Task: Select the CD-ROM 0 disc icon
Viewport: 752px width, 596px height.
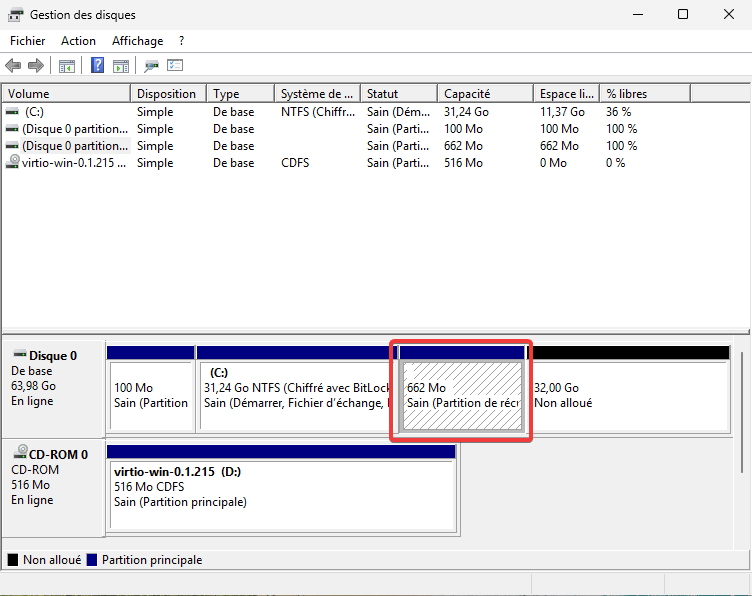Action: [x=19, y=454]
